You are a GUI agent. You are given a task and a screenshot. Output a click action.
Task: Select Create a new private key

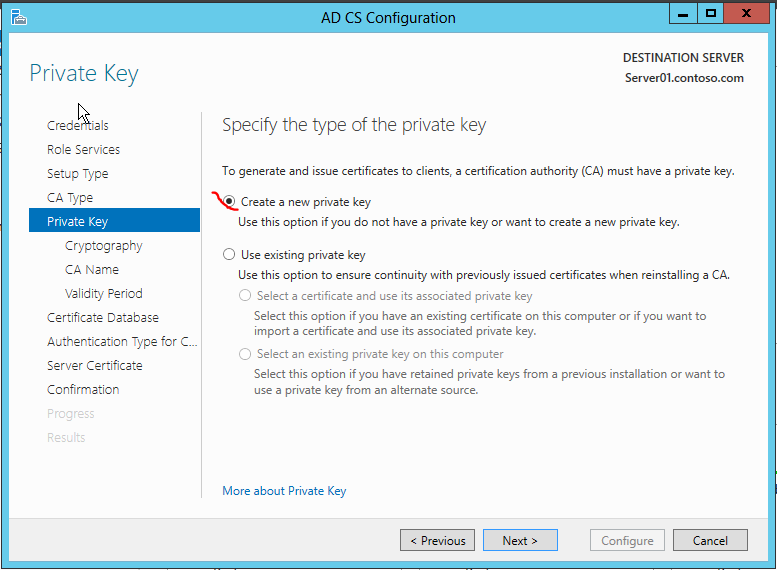tap(230, 202)
